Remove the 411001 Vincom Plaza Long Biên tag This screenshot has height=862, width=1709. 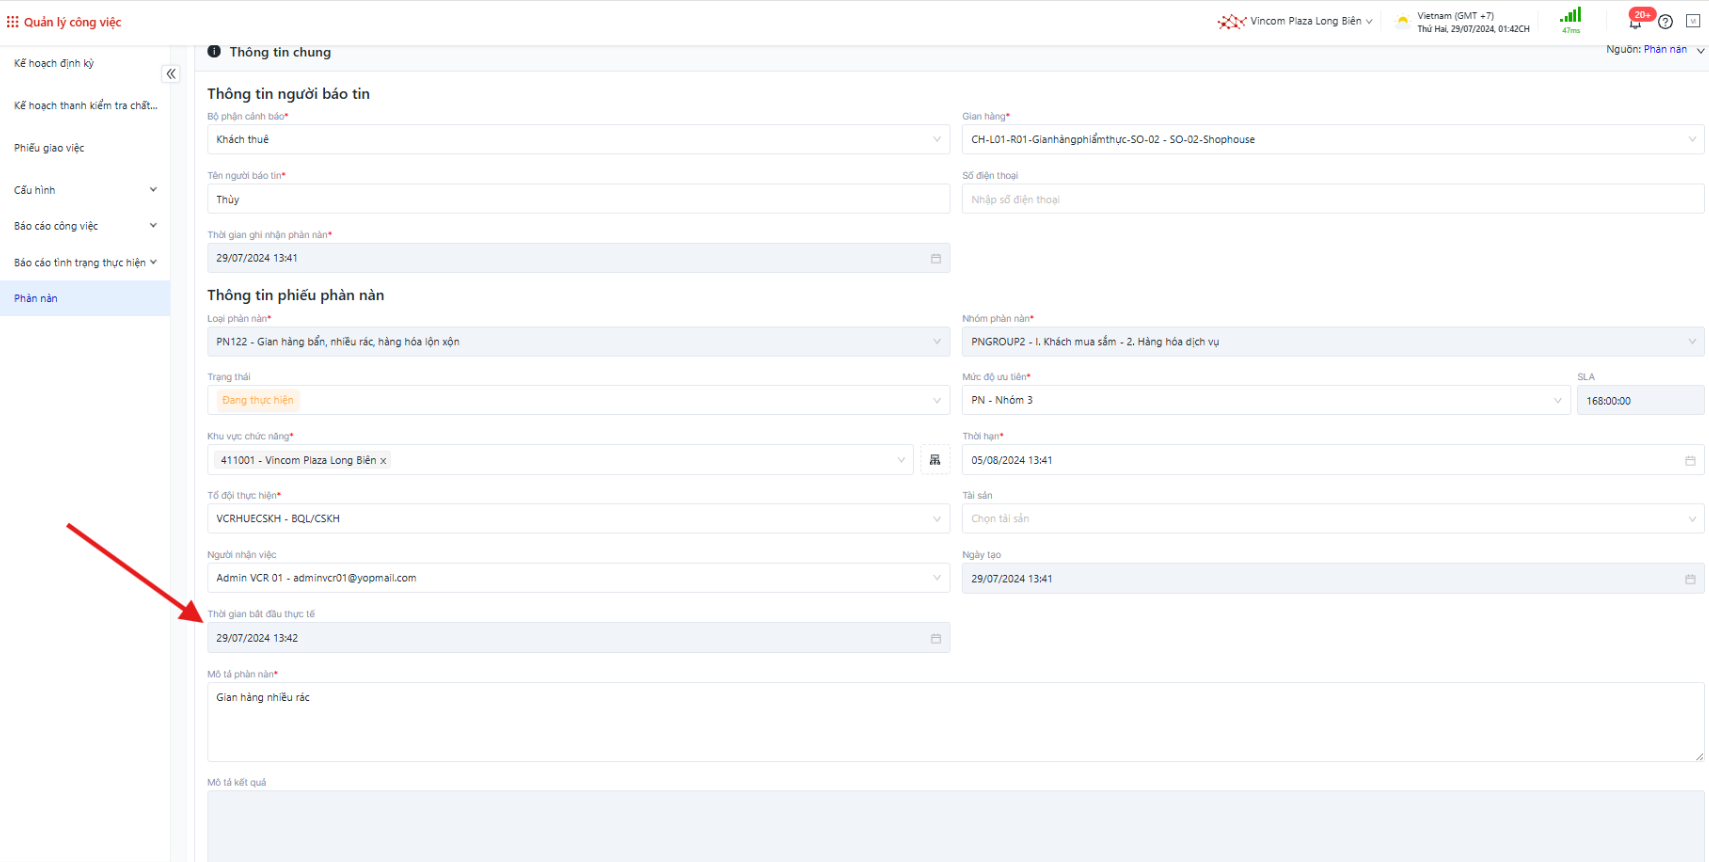(x=383, y=461)
